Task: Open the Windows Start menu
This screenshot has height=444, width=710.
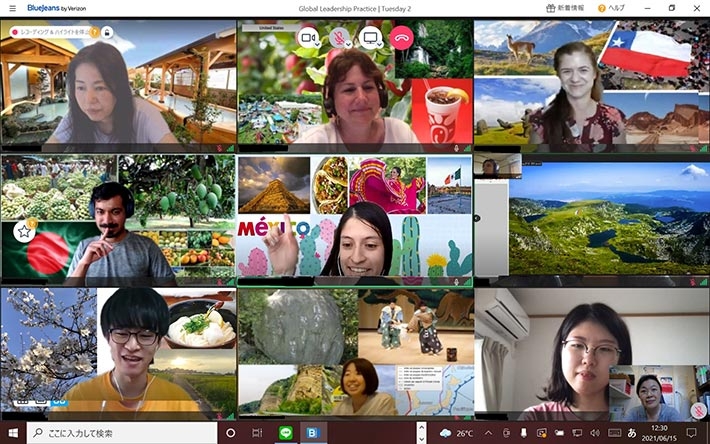Action: 11,433
